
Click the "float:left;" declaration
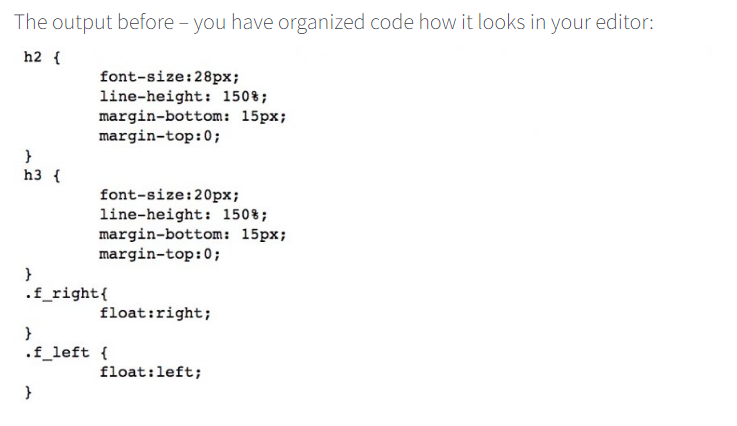coord(150,372)
